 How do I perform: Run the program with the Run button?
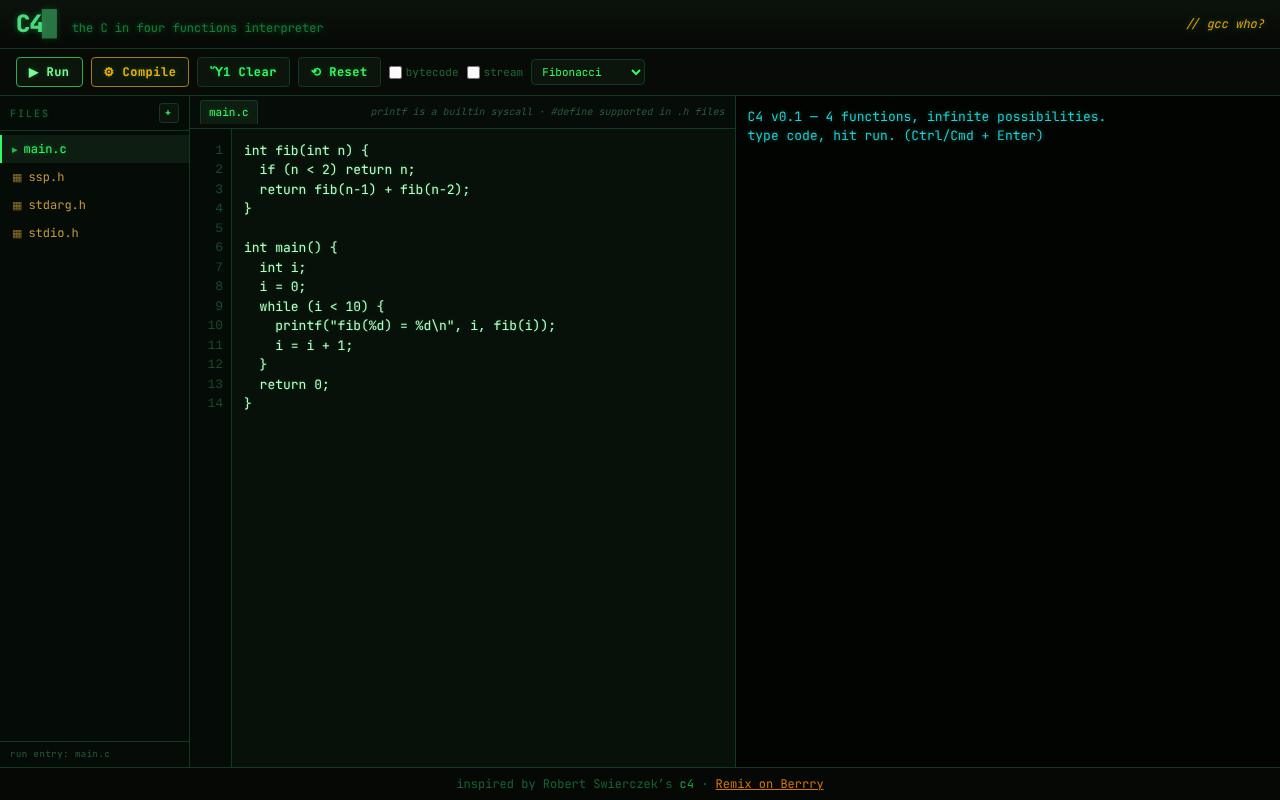tap(49, 72)
